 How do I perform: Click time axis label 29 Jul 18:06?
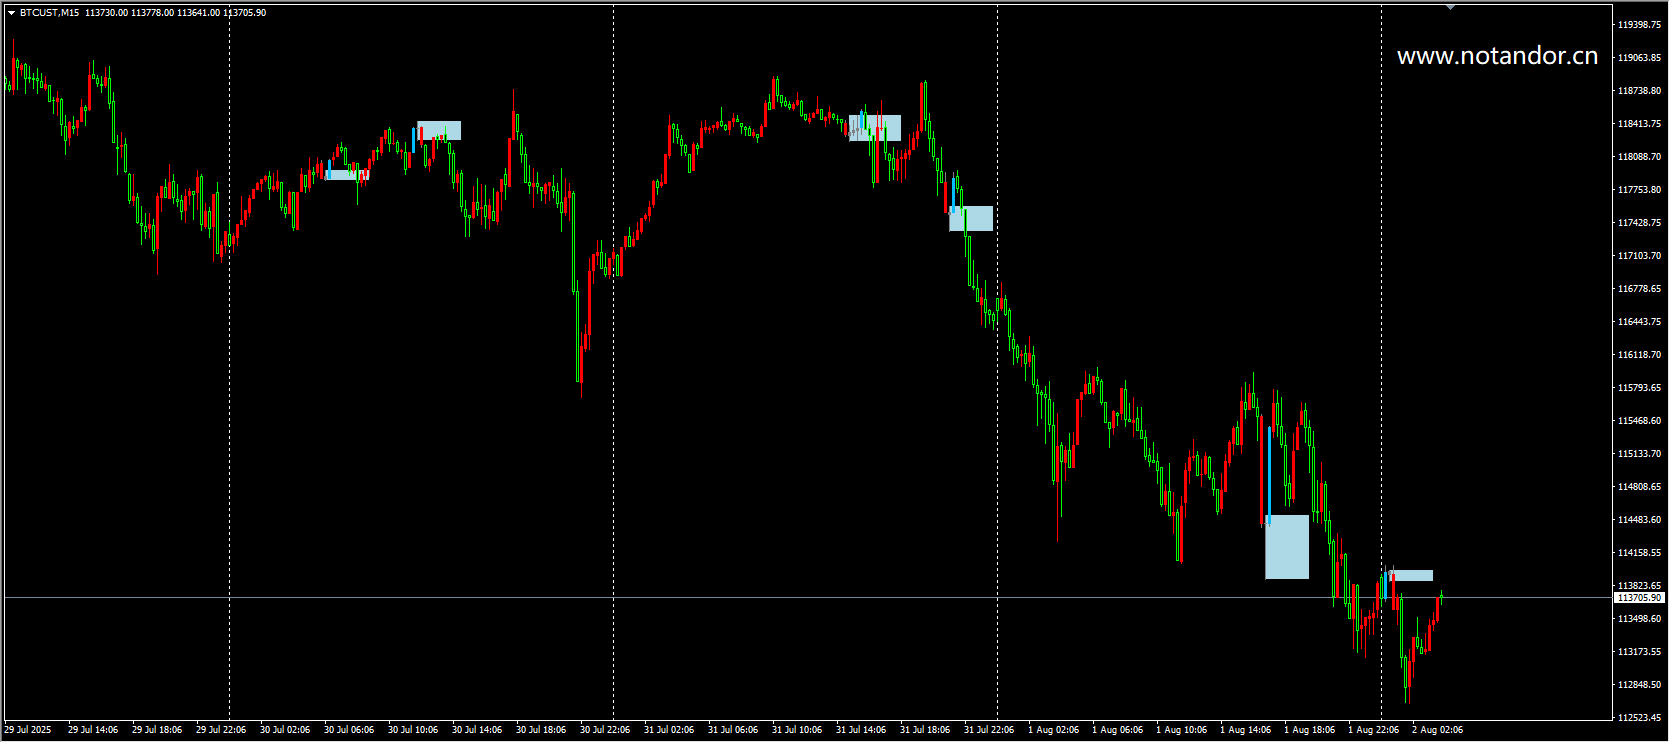tap(157, 730)
